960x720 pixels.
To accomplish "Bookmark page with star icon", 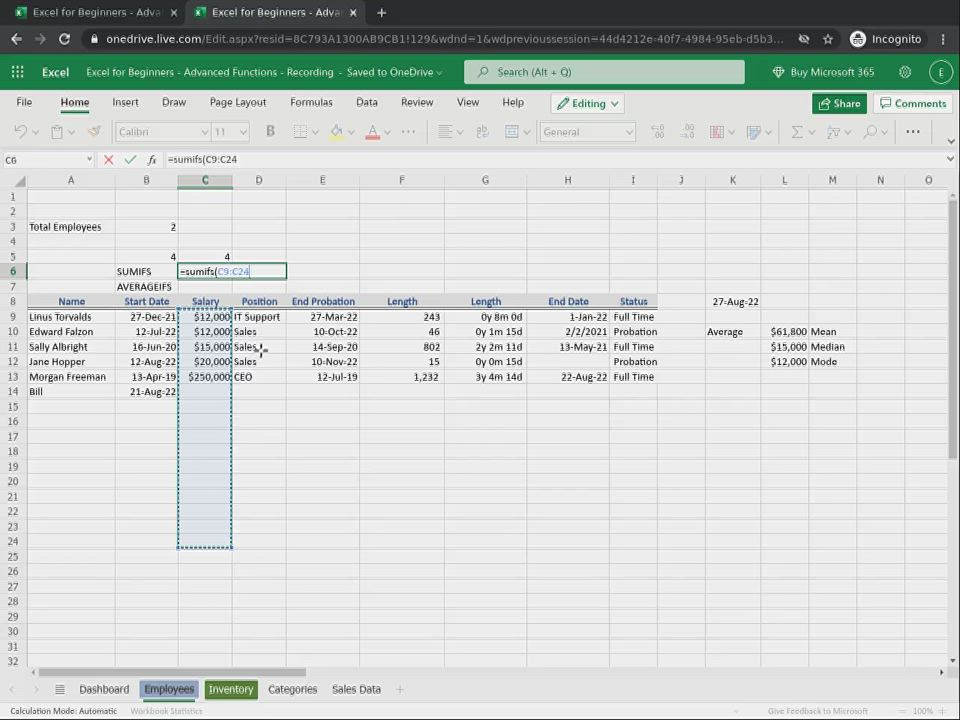I will 828,39.
